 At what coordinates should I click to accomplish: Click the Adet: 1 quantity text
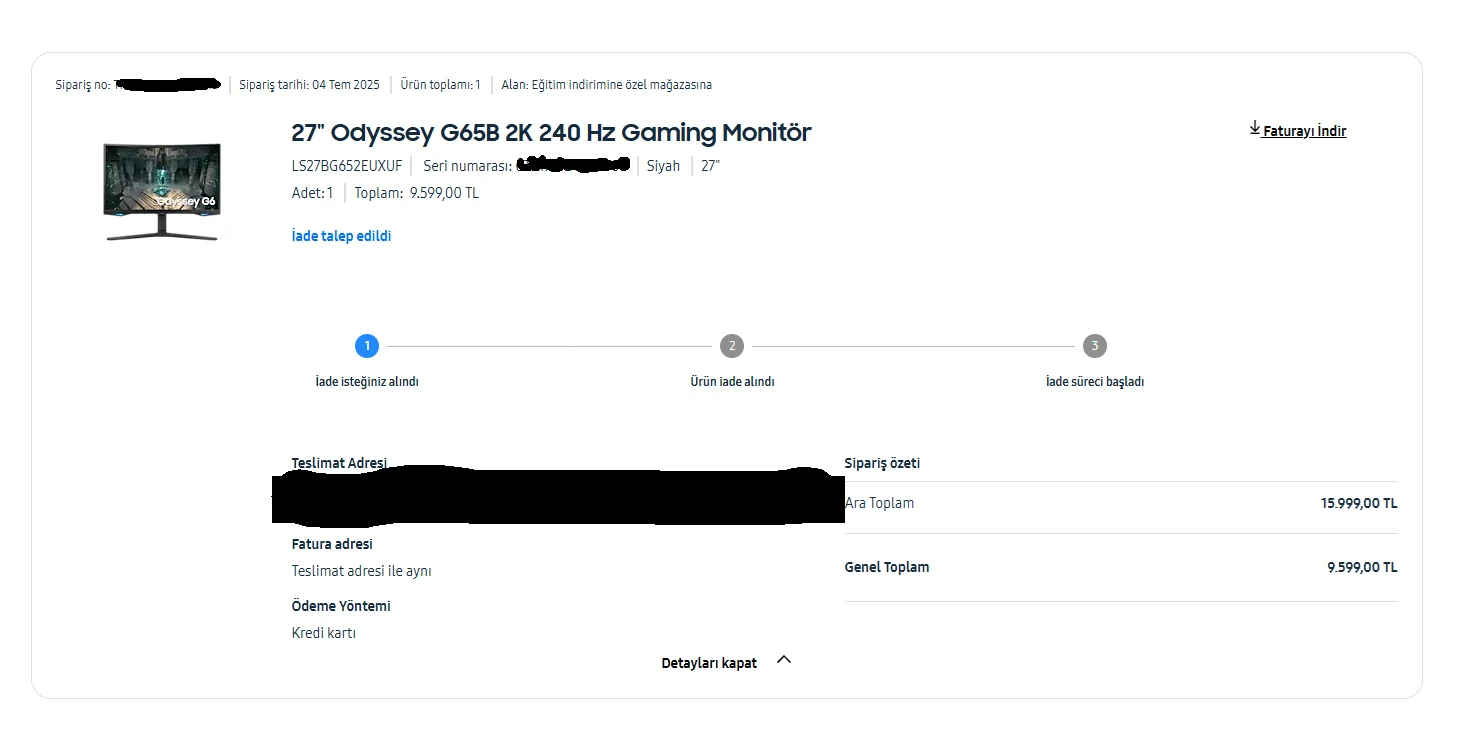coord(312,193)
